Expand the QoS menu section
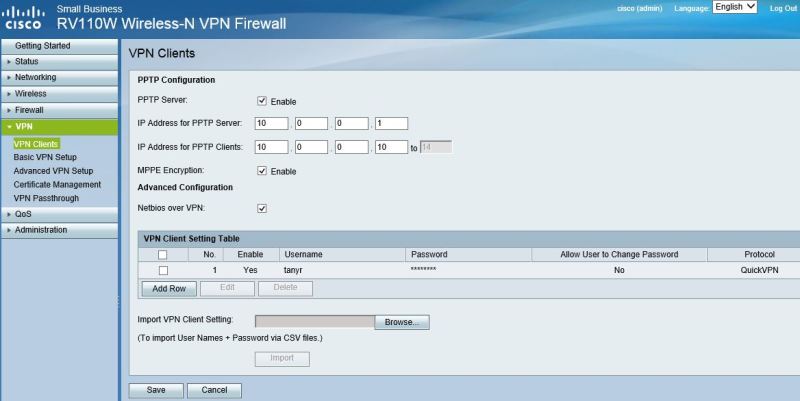800x401 pixels. [60, 214]
